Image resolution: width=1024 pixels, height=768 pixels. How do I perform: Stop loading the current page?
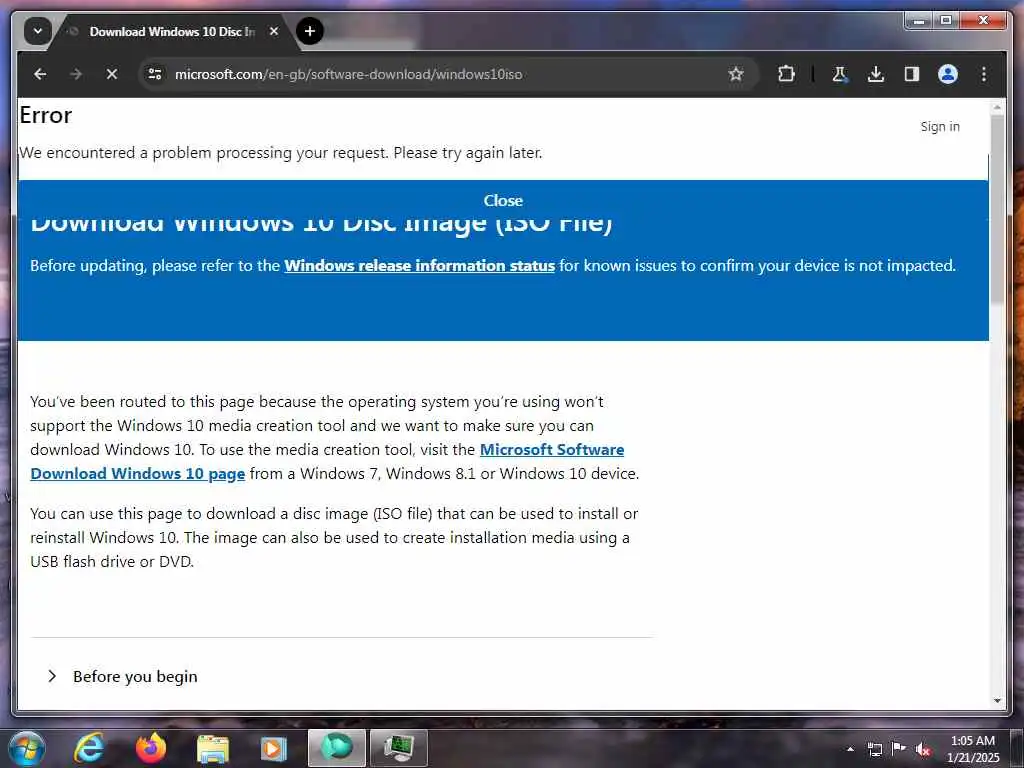pyautogui.click(x=112, y=74)
